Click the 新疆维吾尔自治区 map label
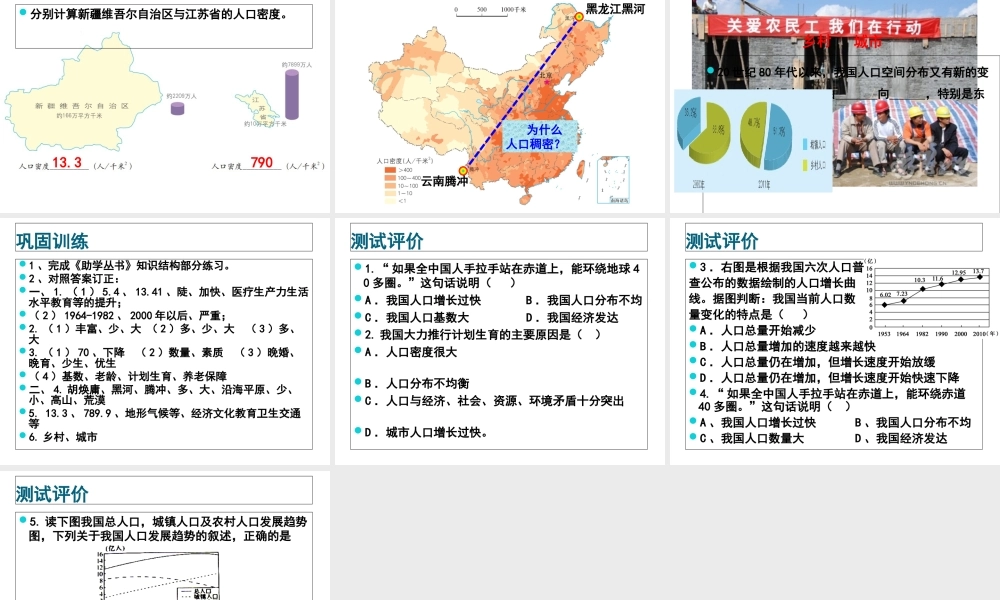 point(82,106)
